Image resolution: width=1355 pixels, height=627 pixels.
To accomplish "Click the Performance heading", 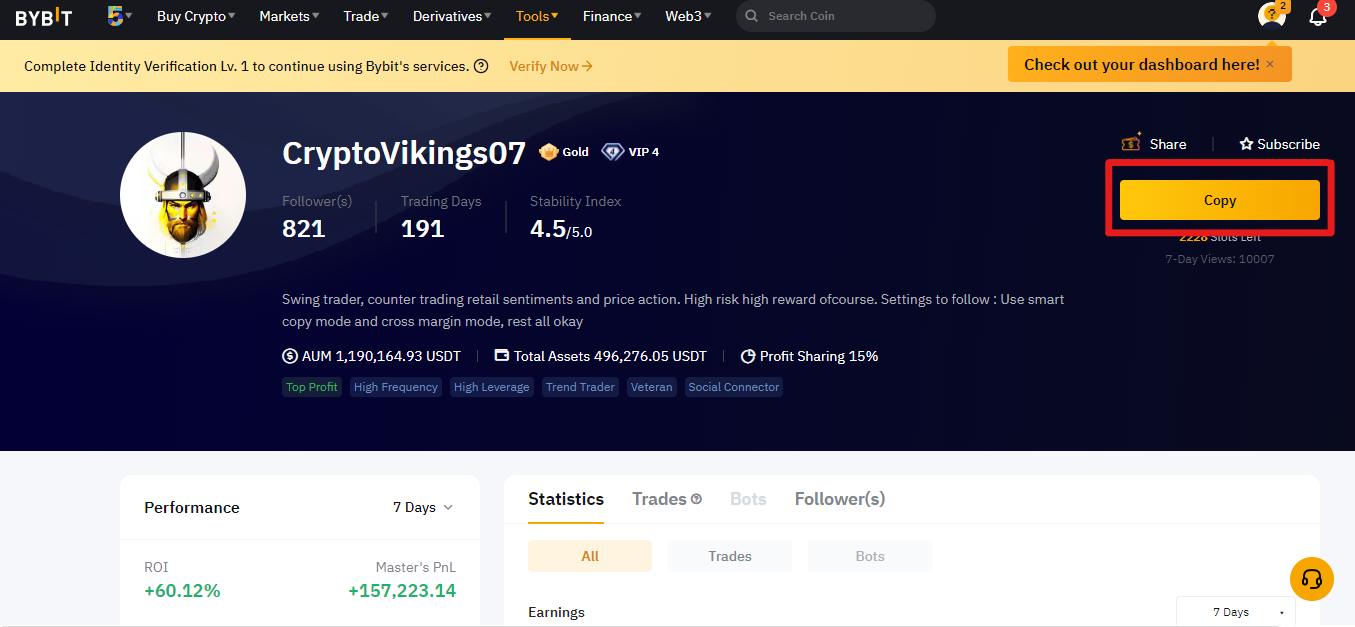I will click(x=192, y=507).
